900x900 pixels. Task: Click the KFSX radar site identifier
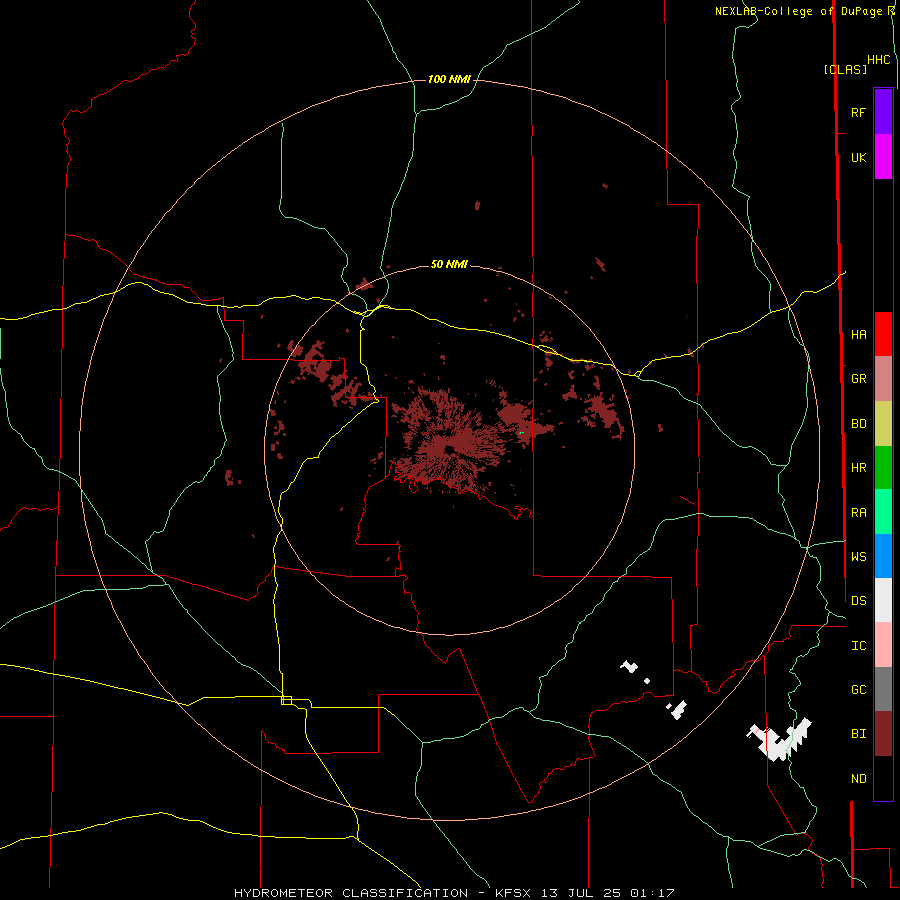(513, 893)
